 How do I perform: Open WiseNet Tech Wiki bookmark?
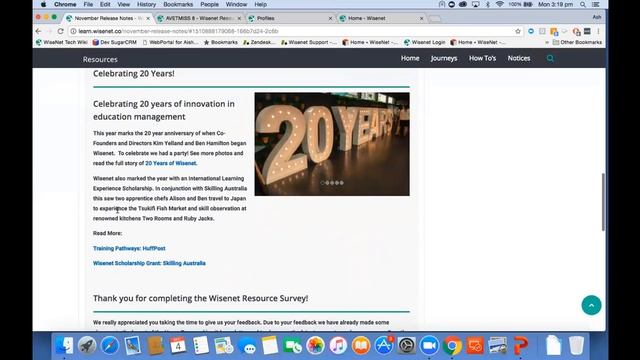[x=61, y=42]
